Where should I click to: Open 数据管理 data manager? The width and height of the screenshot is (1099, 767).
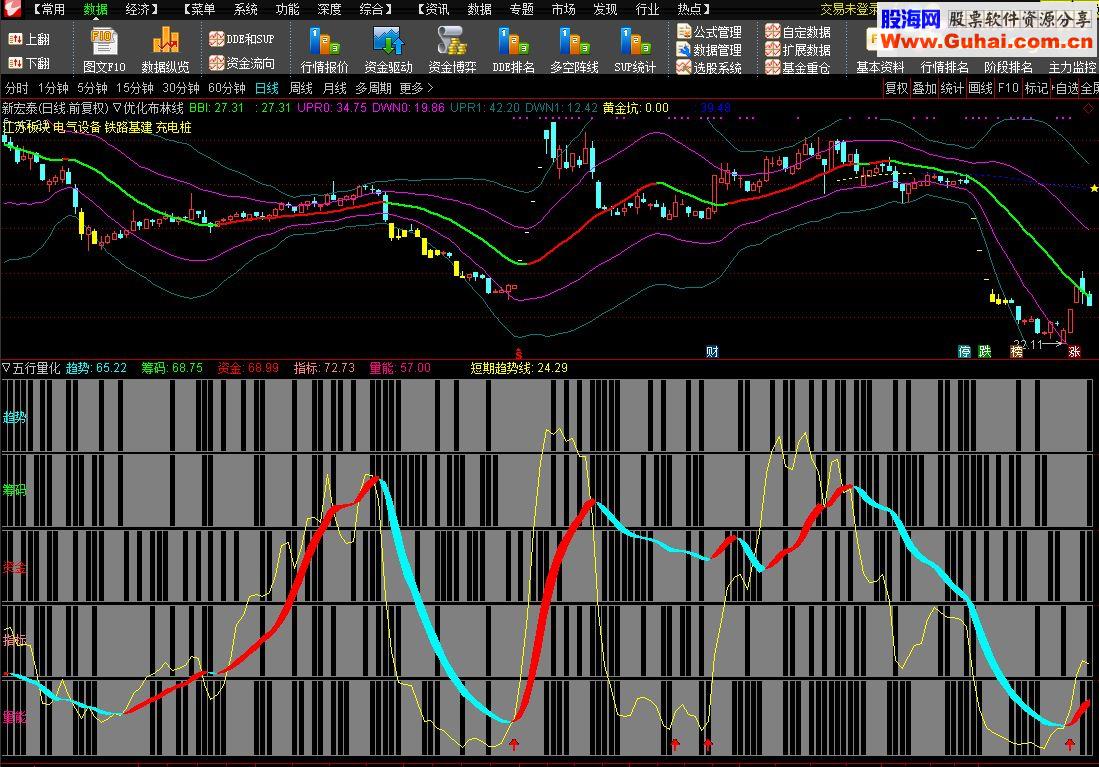point(709,50)
